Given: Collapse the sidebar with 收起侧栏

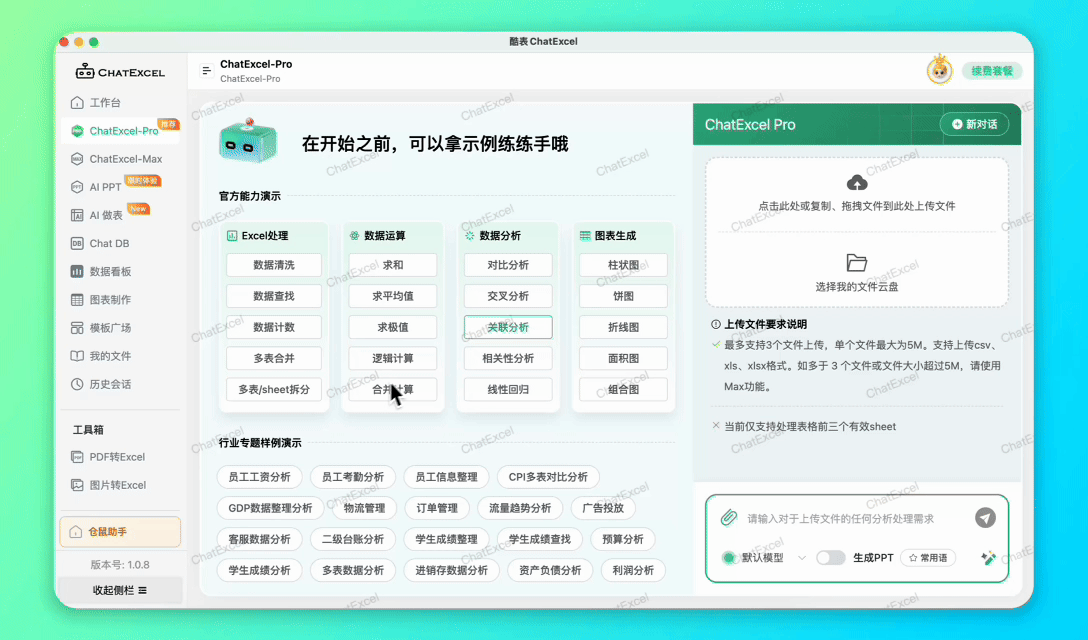Looking at the screenshot, I should coord(120,590).
